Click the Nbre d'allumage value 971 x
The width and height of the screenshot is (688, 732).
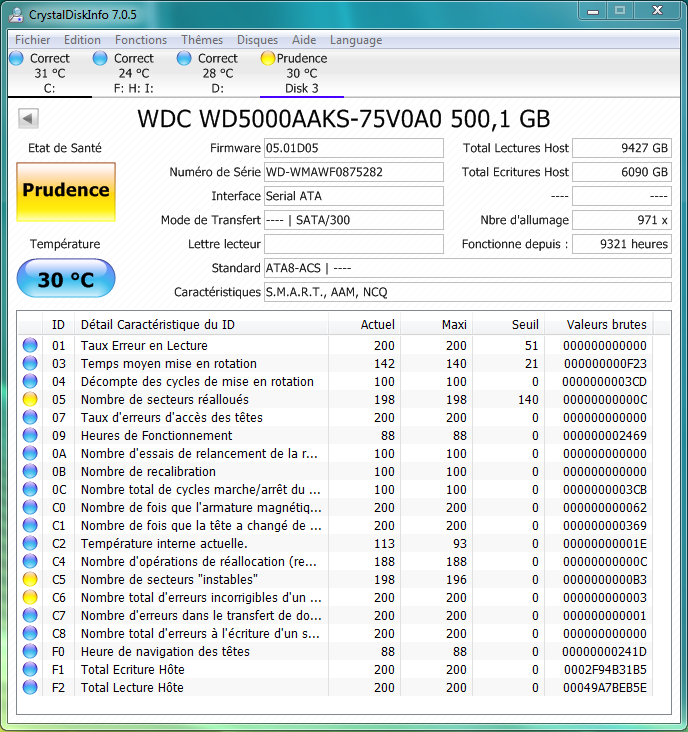pyautogui.click(x=622, y=220)
